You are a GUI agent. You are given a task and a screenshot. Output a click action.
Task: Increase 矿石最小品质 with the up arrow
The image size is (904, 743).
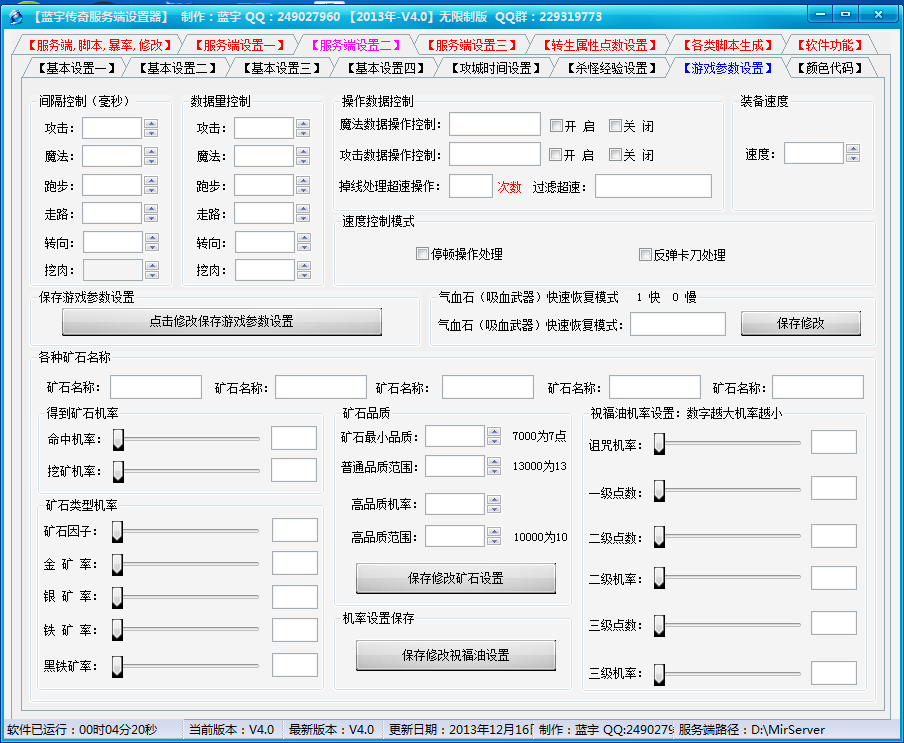point(493,431)
